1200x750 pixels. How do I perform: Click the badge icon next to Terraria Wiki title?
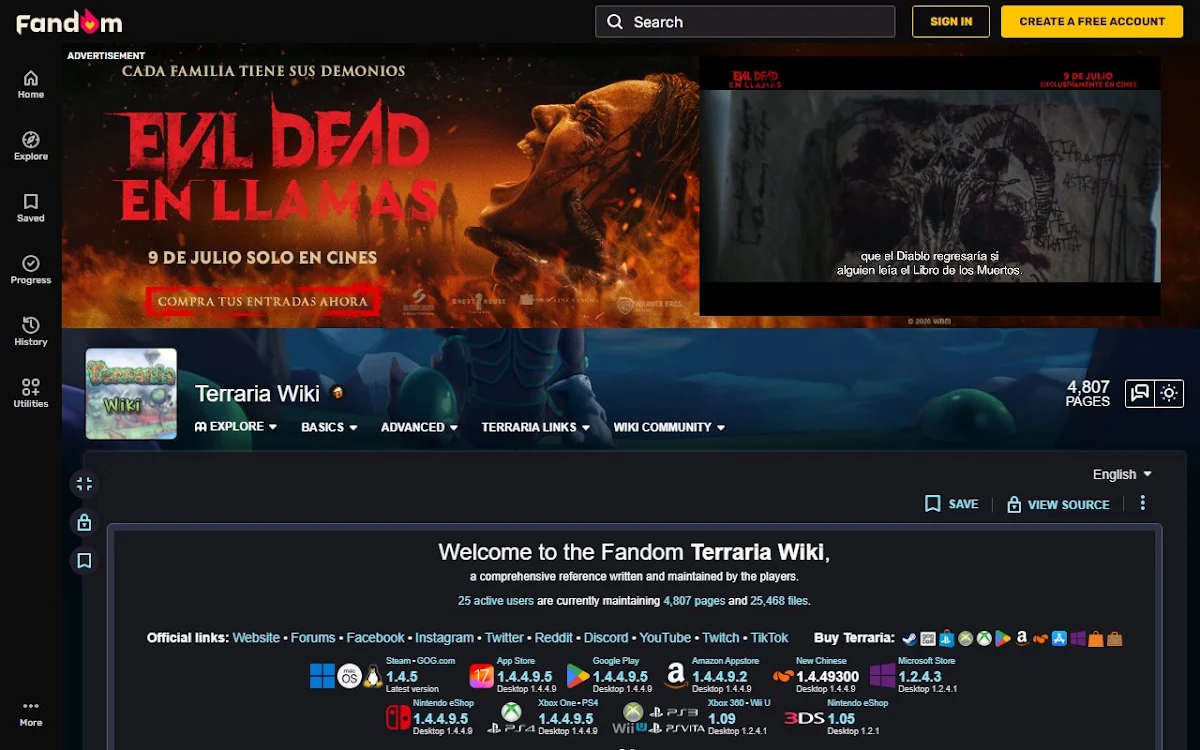tap(338, 393)
